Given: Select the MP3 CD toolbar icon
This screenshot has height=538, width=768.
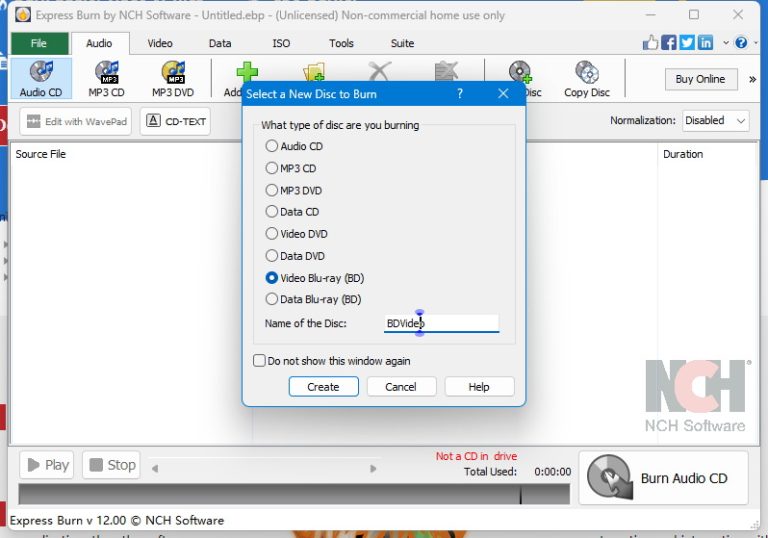Looking at the screenshot, I should 106,79.
